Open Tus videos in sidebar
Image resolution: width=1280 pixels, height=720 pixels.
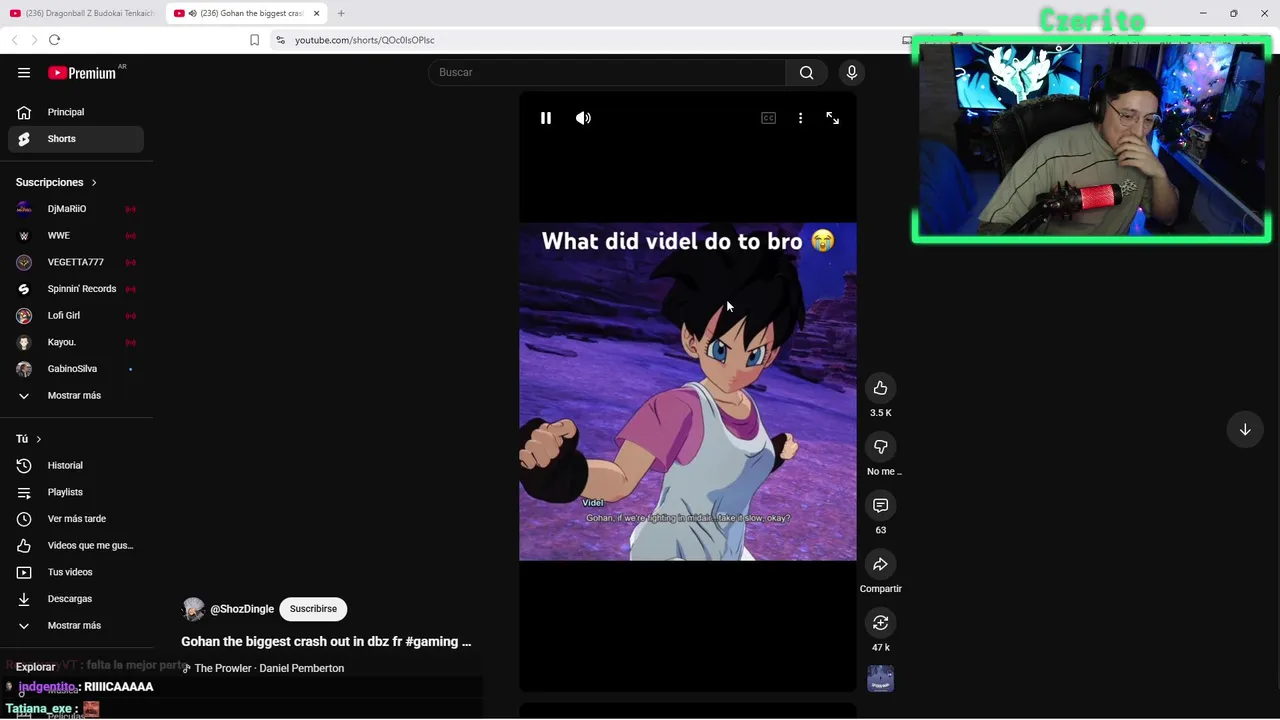76,572
